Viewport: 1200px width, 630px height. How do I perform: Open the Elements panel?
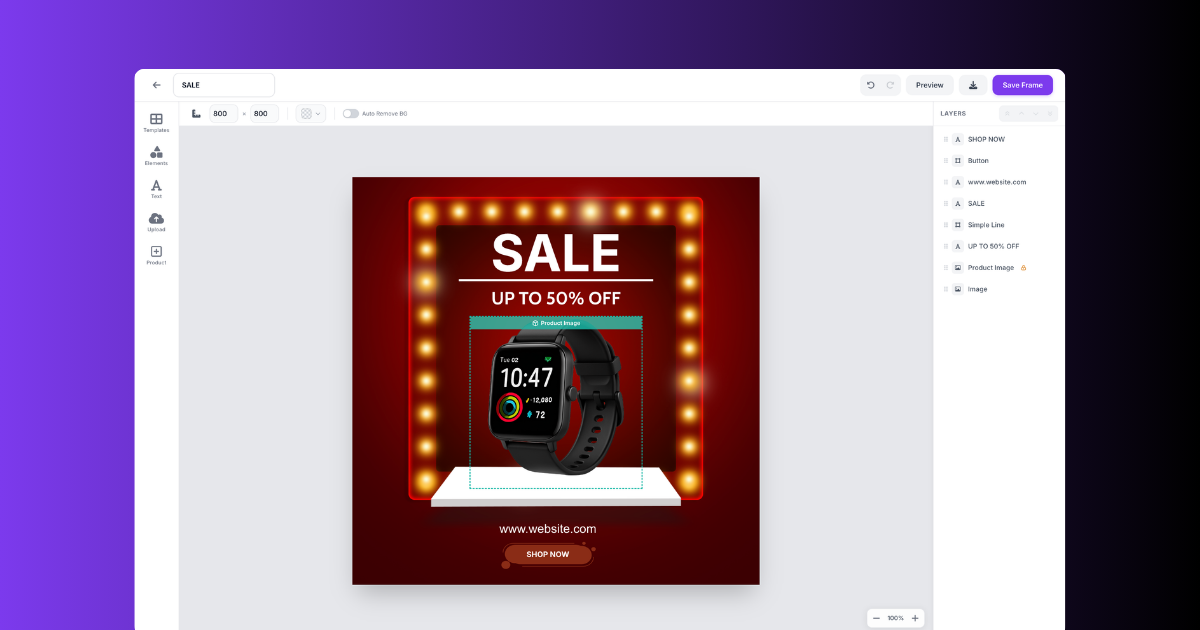156,156
